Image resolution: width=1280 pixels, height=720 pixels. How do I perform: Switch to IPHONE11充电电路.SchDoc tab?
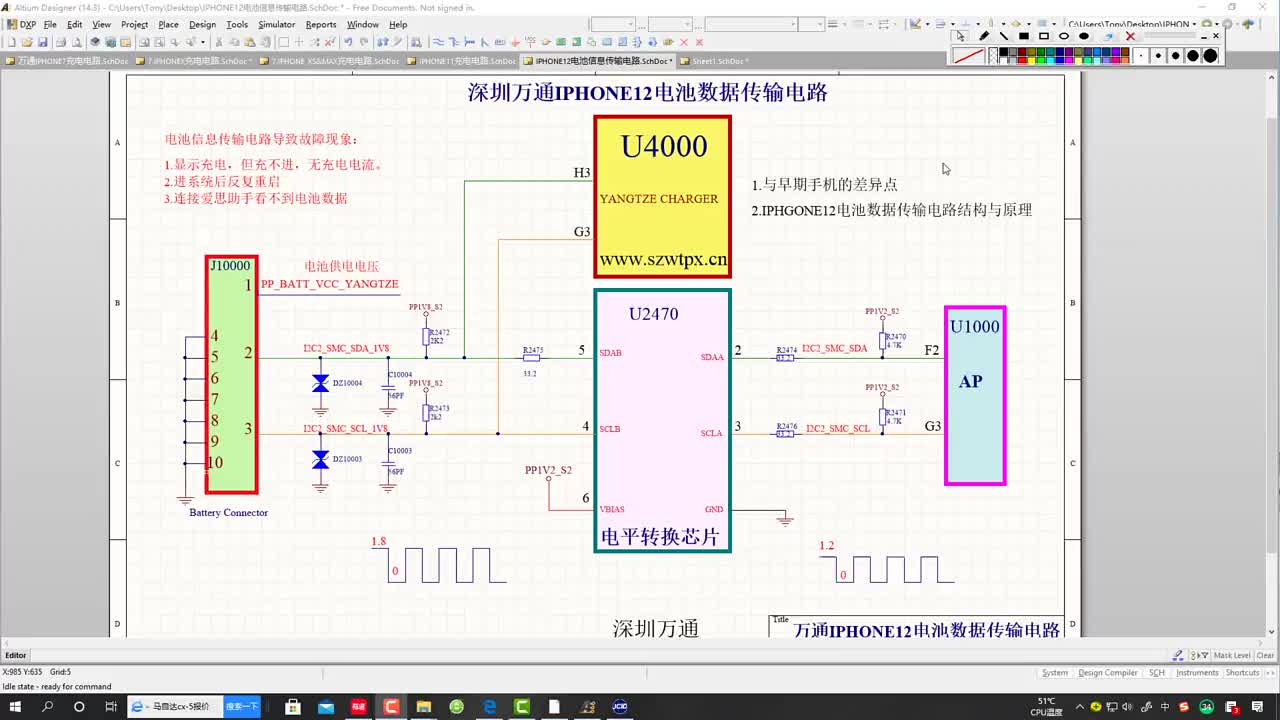pyautogui.click(x=463, y=61)
